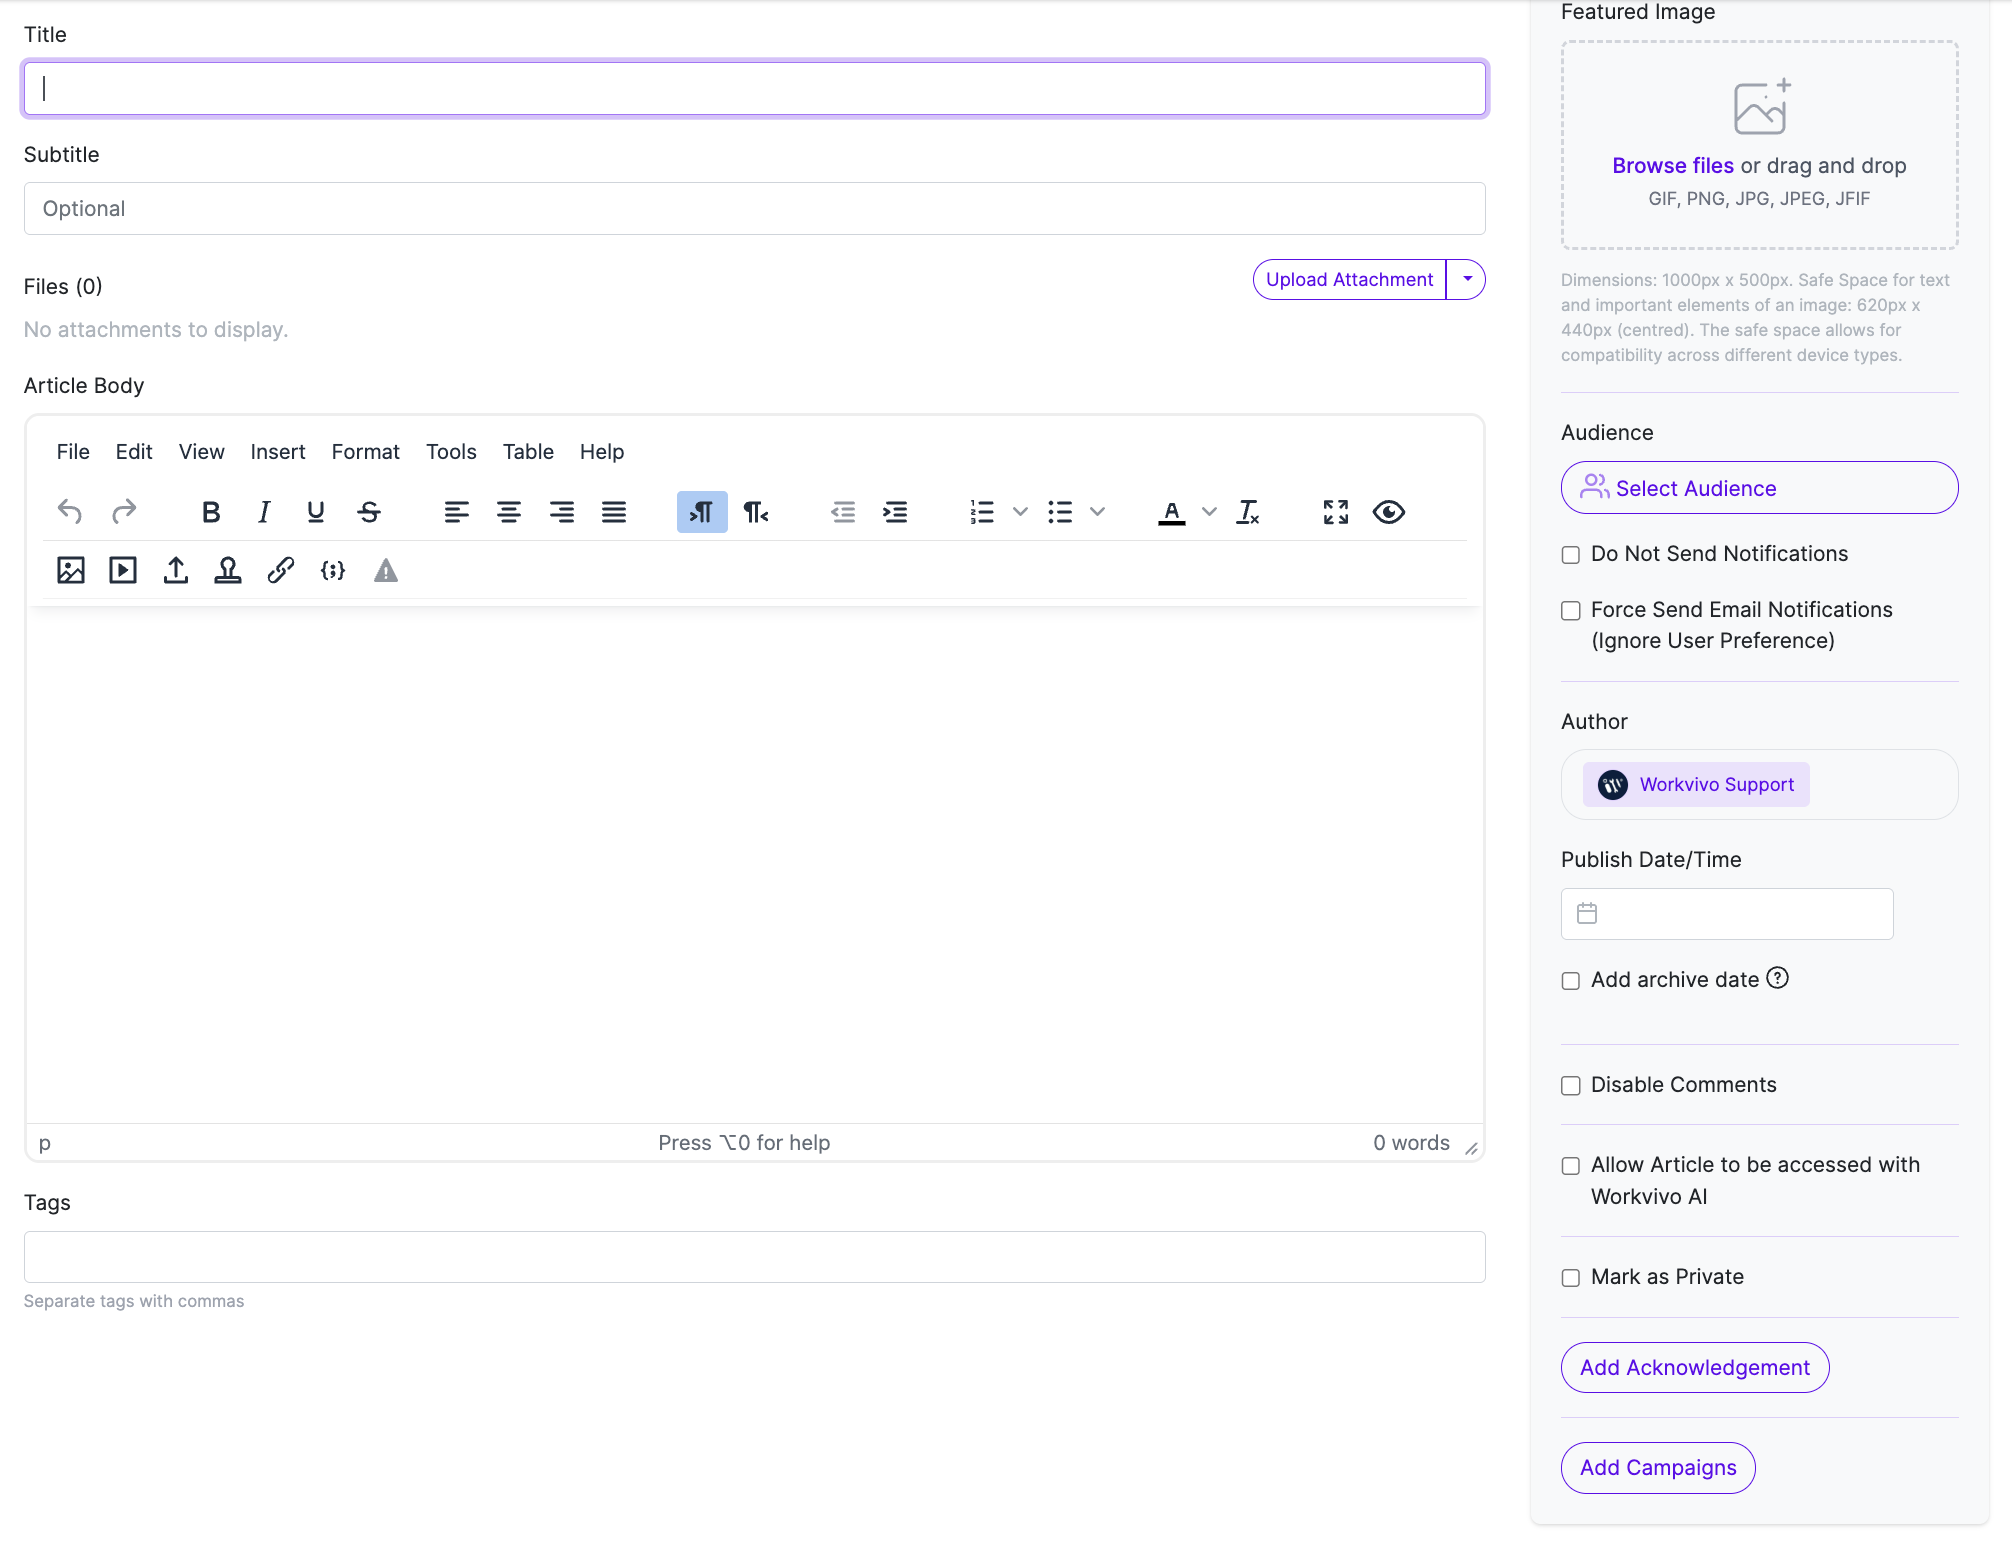Click the upload file icon in toolbar

[x=176, y=570]
